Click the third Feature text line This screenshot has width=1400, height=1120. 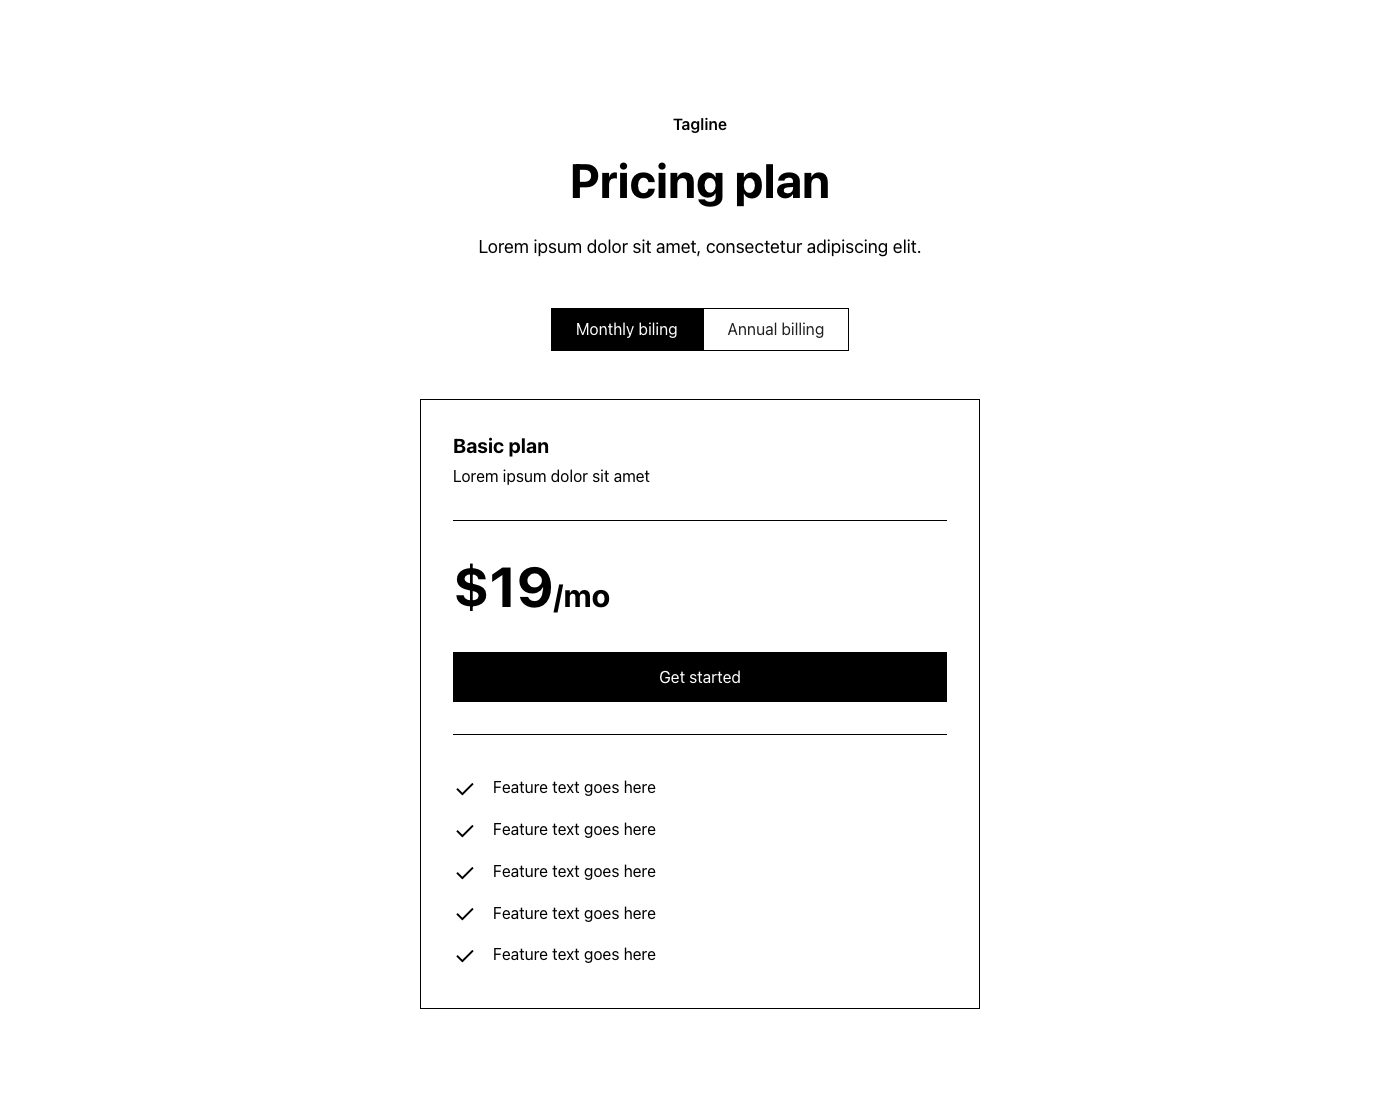pyautogui.click(x=574, y=872)
